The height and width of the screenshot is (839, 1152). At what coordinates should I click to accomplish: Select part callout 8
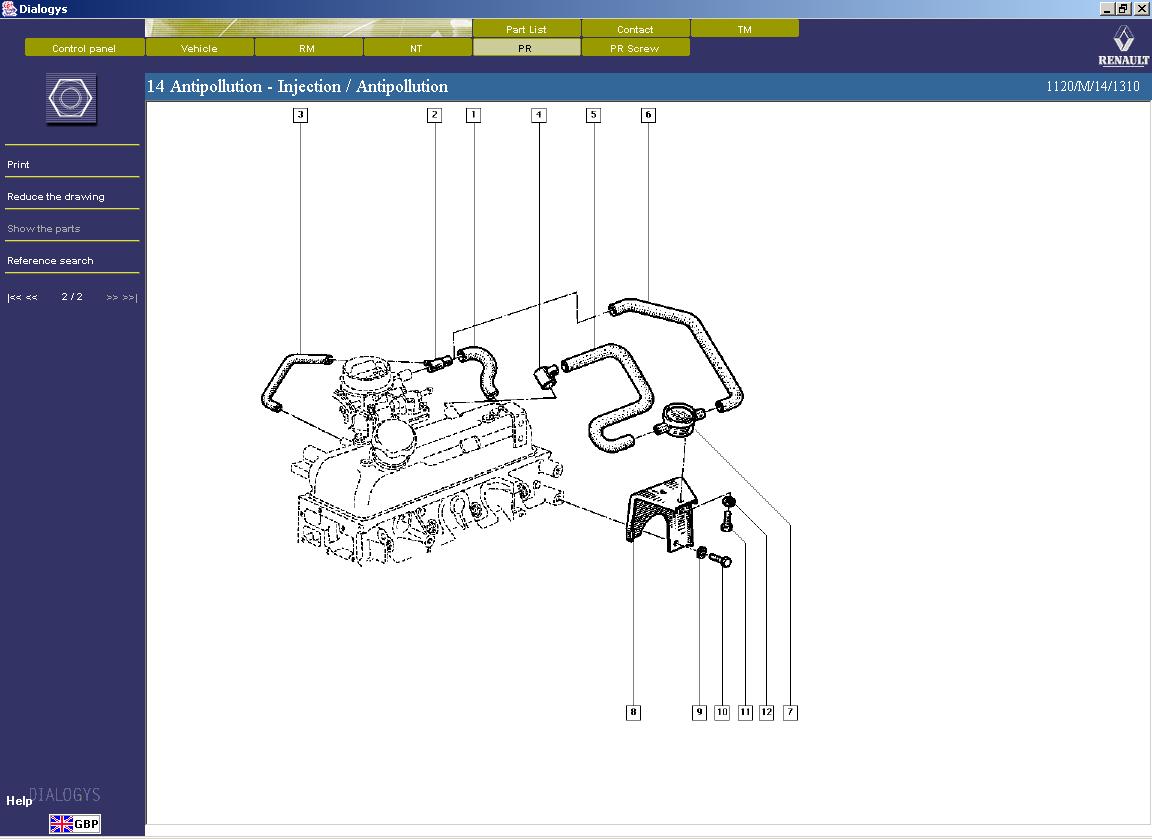[x=633, y=712]
